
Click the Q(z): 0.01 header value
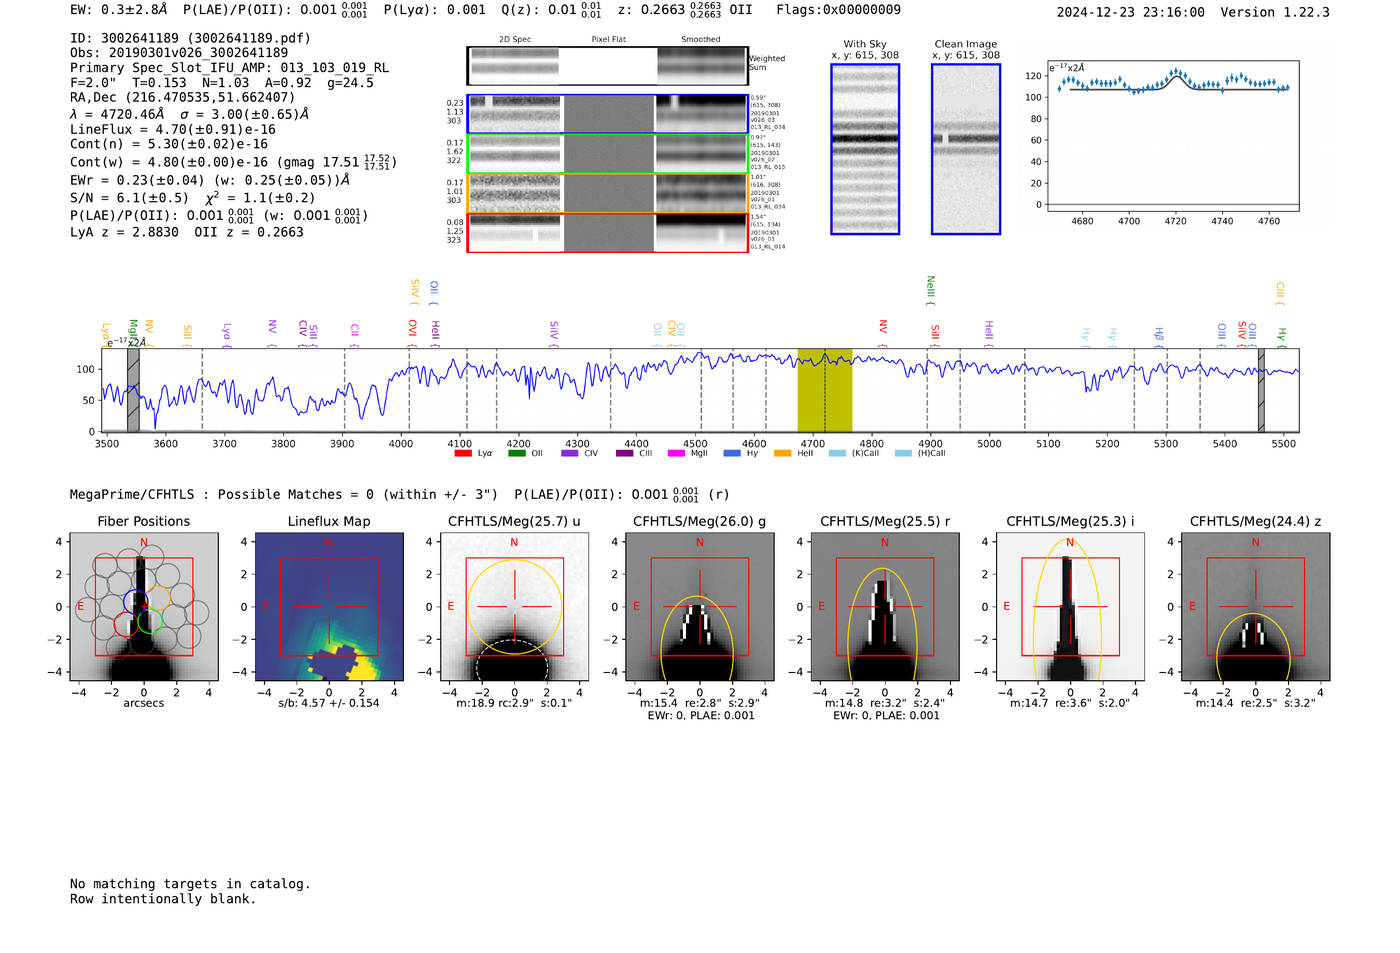coord(539,10)
